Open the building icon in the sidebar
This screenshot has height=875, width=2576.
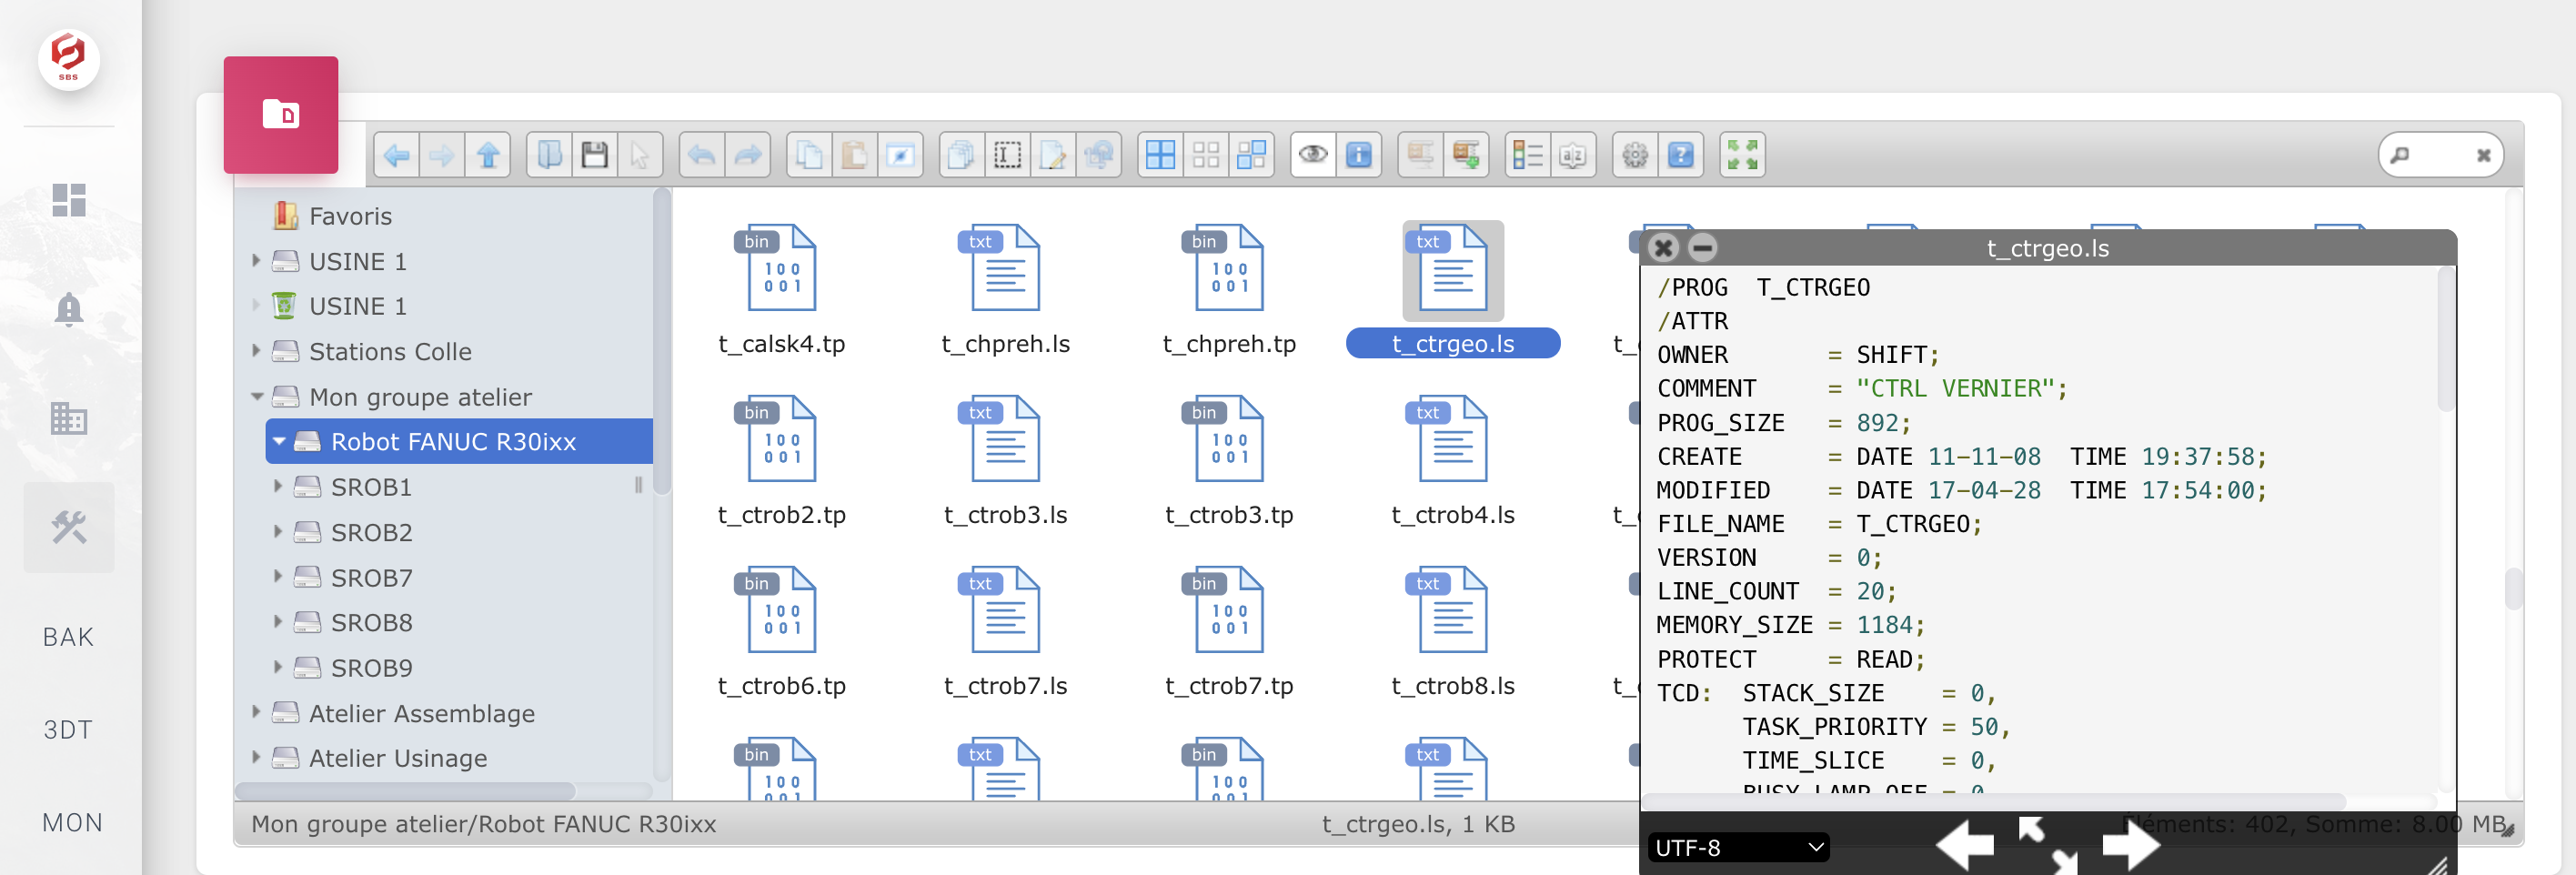tap(69, 418)
